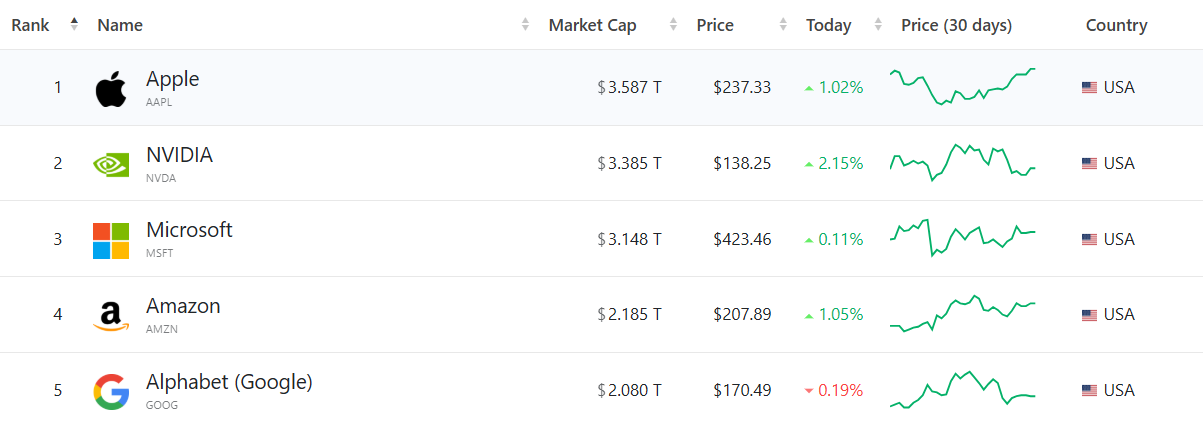Screen dimensions: 1203x426
Task: Open the NVIDIA company link
Action: 179,155
